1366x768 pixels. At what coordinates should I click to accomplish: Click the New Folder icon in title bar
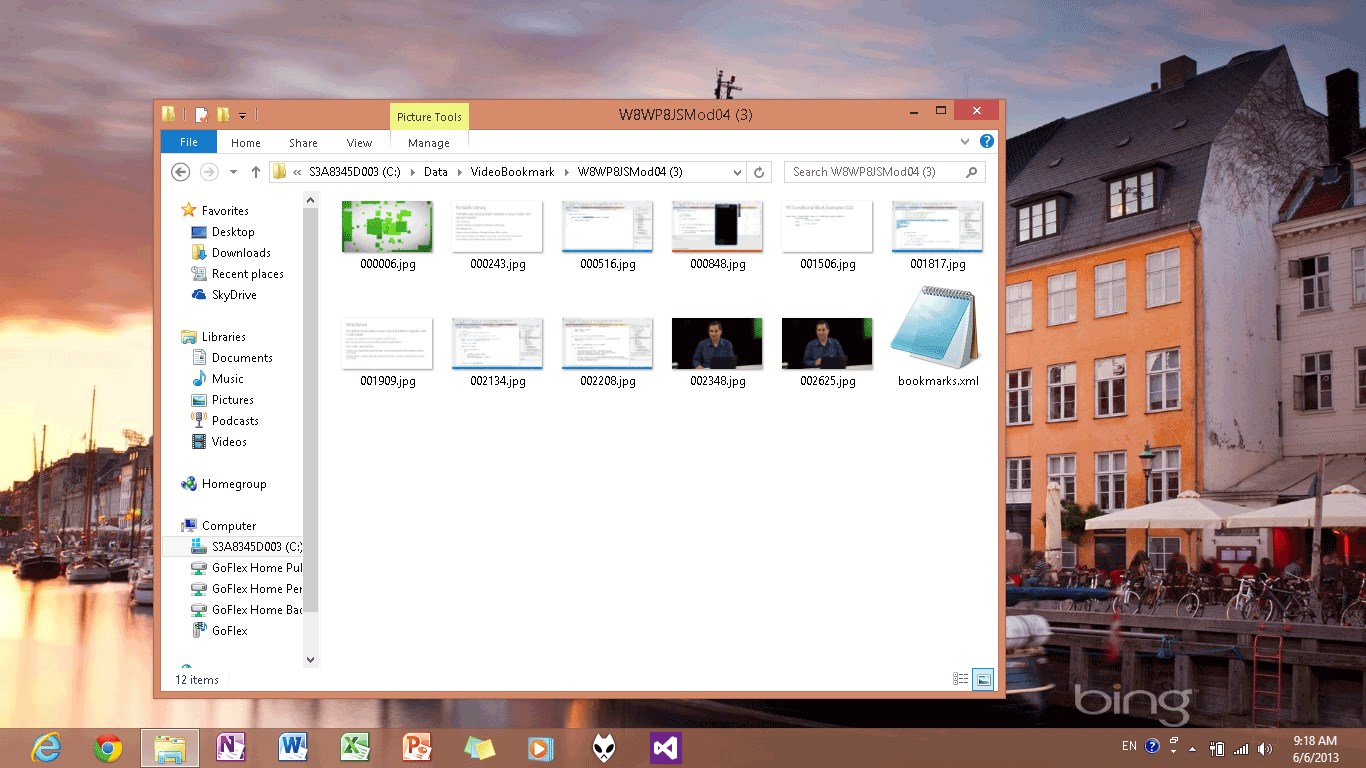223,115
